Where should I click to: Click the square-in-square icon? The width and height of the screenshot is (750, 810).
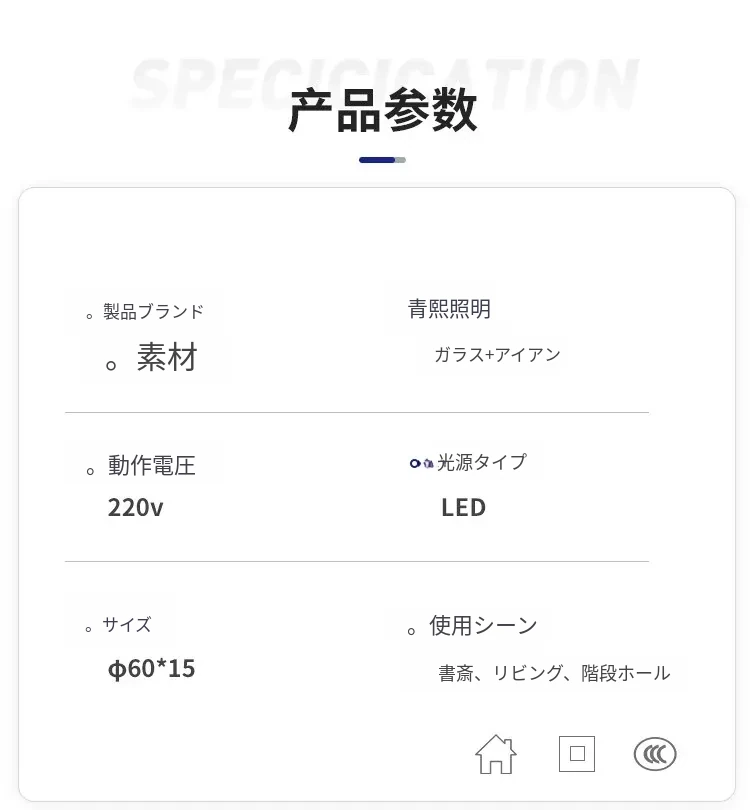pos(577,753)
